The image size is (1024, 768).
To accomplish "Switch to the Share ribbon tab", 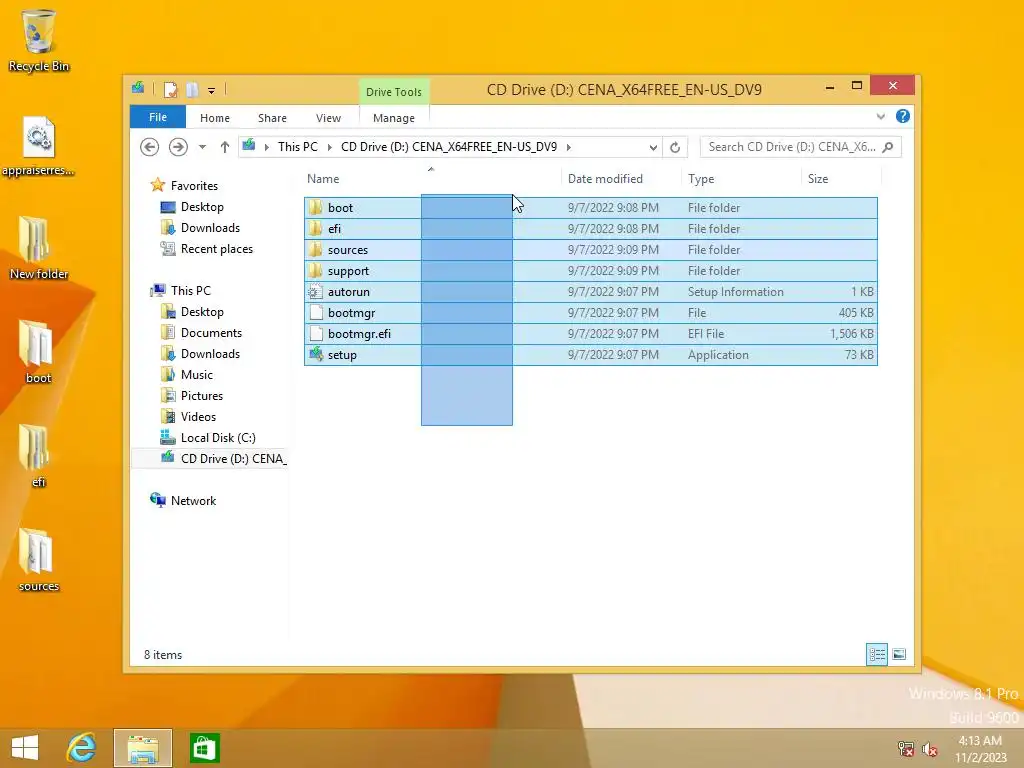I will pos(272,118).
